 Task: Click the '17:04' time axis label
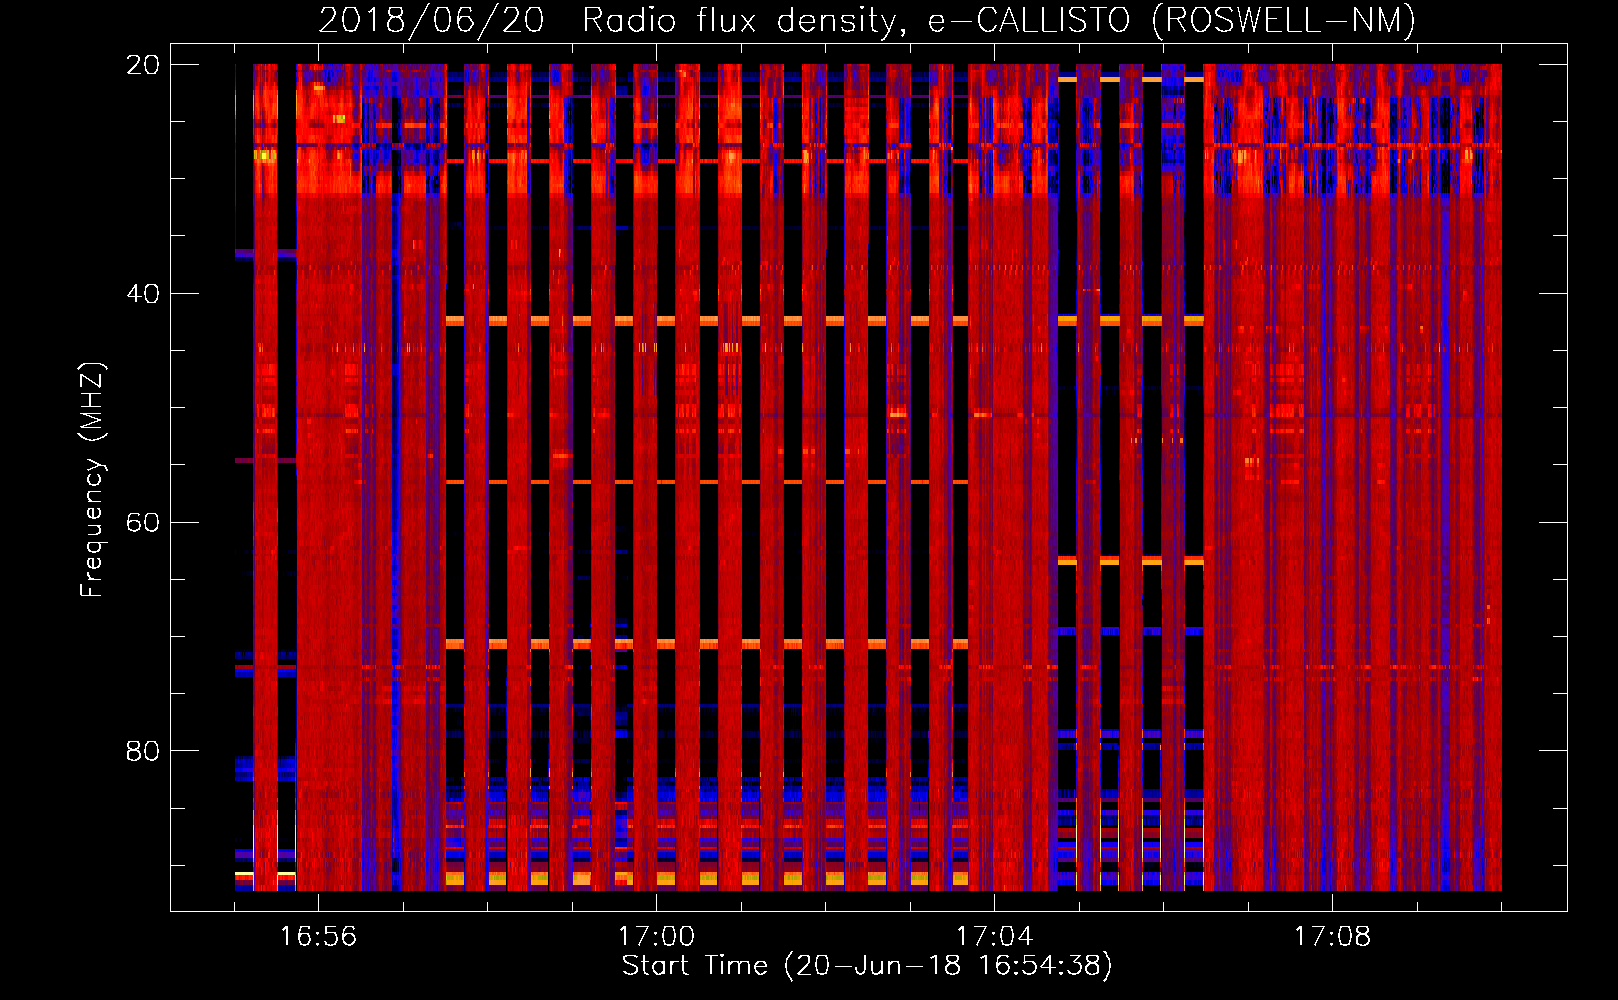pos(994,937)
